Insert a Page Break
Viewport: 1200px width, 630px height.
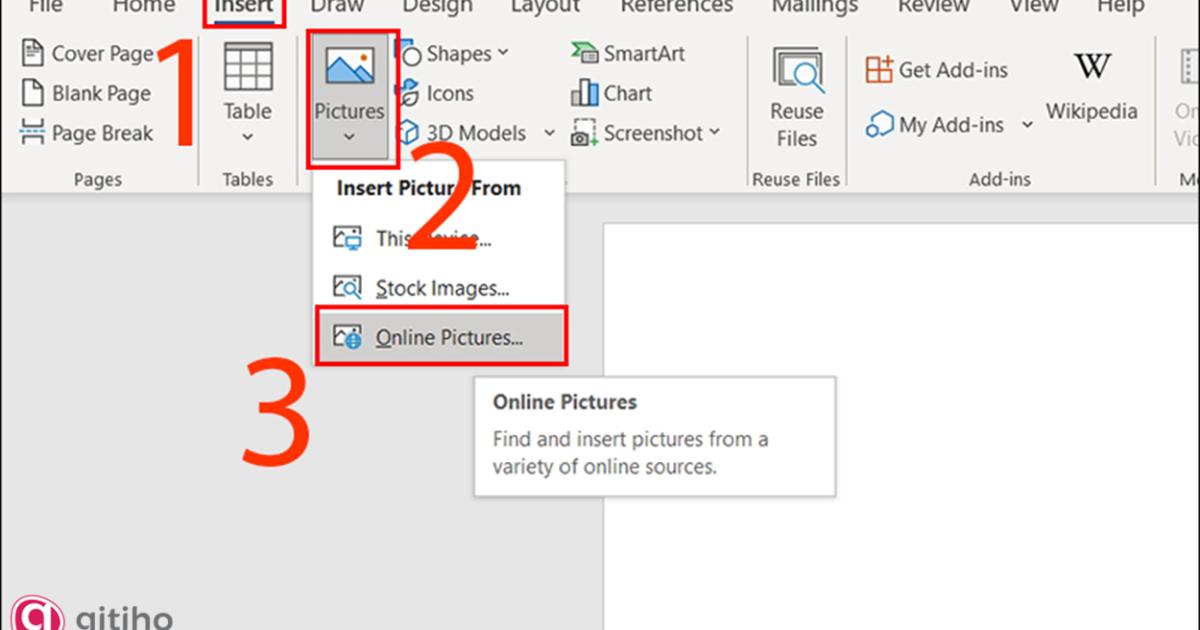point(87,133)
